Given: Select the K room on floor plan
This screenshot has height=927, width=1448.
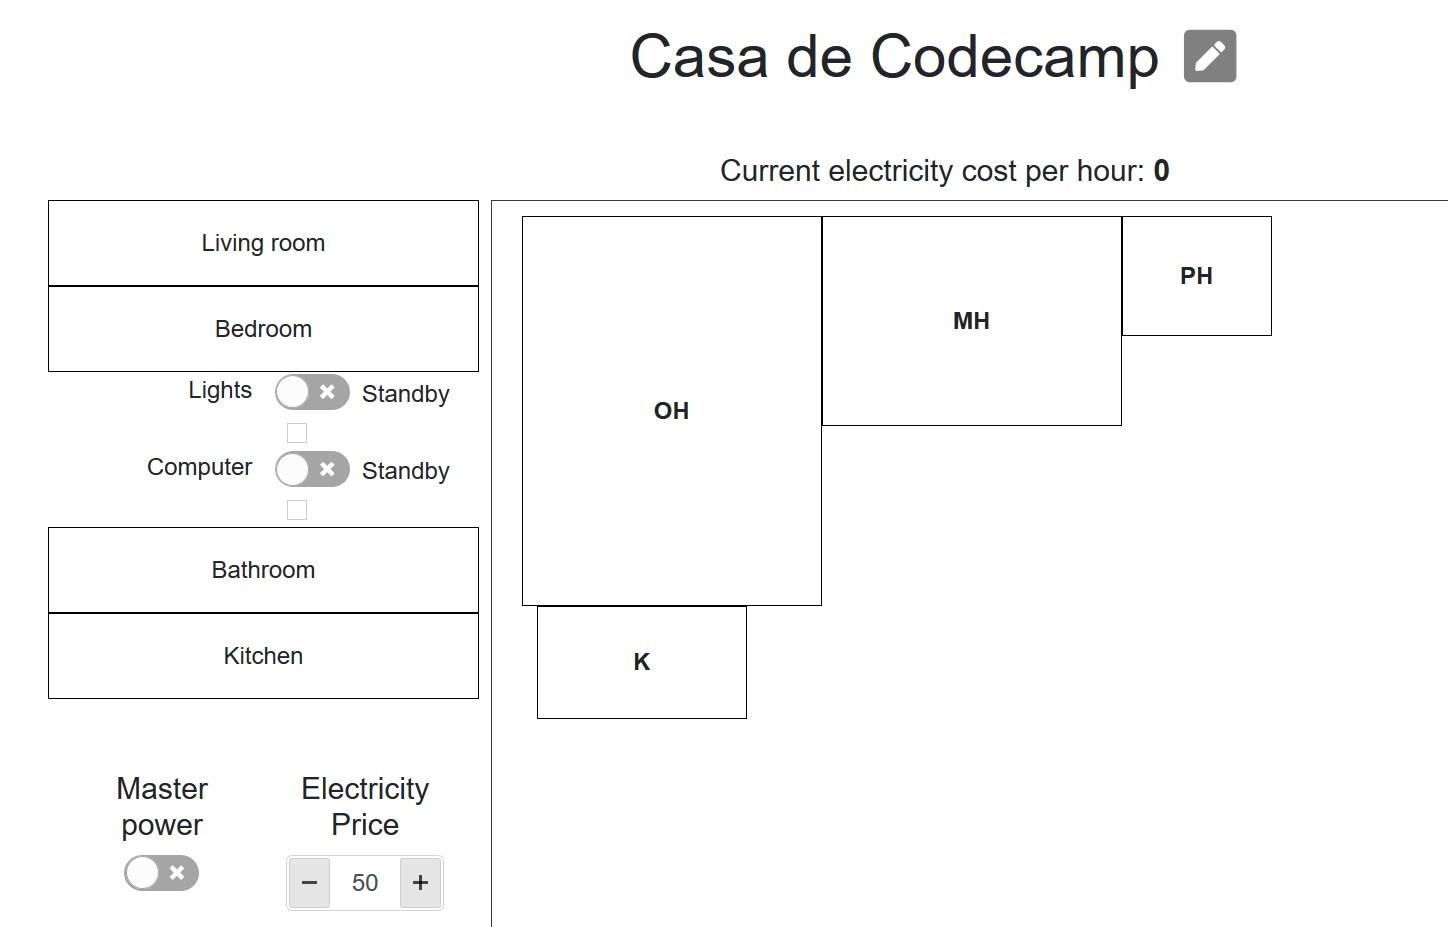Looking at the screenshot, I should 642,662.
